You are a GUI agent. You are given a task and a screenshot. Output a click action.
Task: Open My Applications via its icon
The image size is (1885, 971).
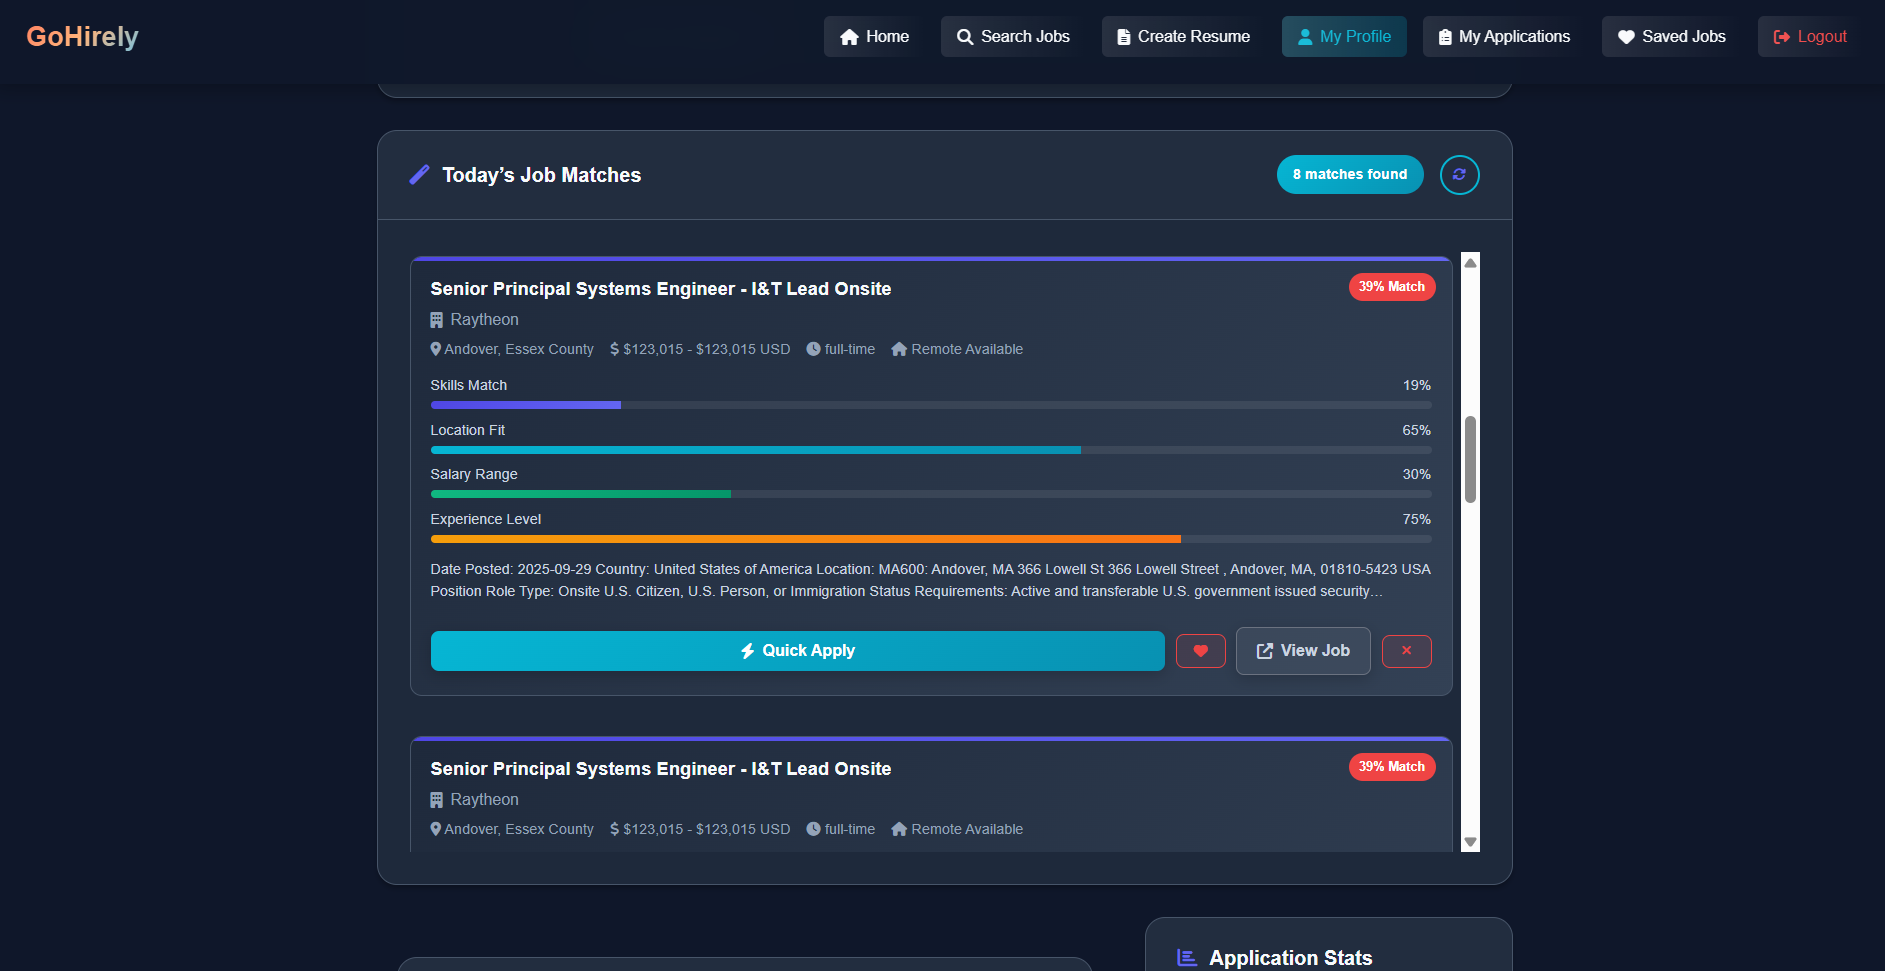(1443, 36)
